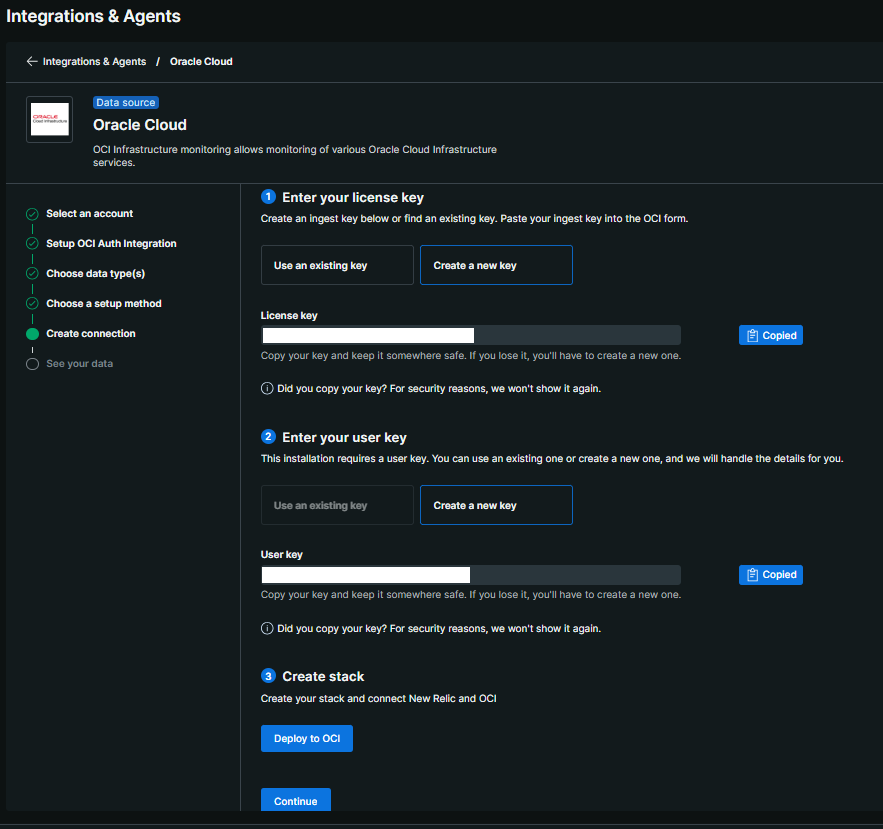Choose 'Use an existing key' for user key
883x829 pixels.
click(337, 505)
